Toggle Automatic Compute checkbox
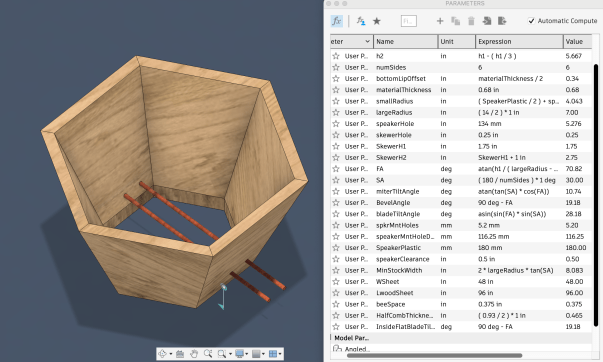603x362 pixels. tap(531, 21)
